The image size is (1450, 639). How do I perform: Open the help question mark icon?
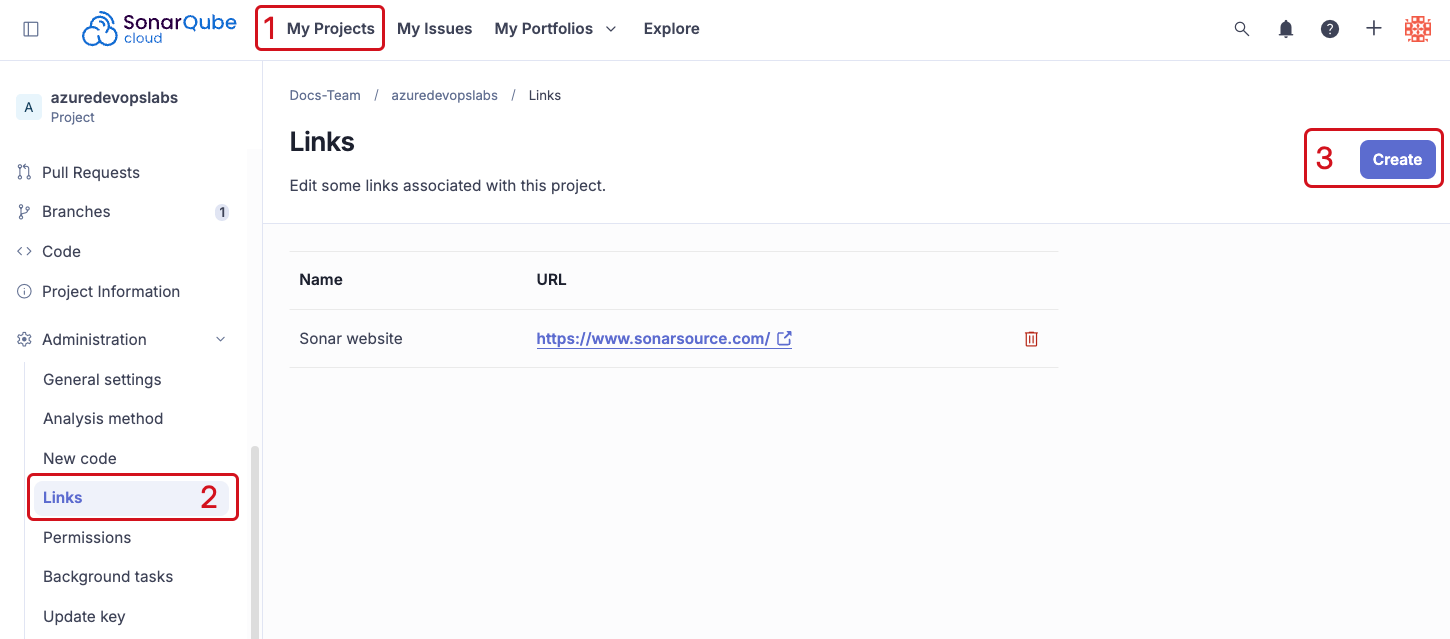click(x=1330, y=29)
